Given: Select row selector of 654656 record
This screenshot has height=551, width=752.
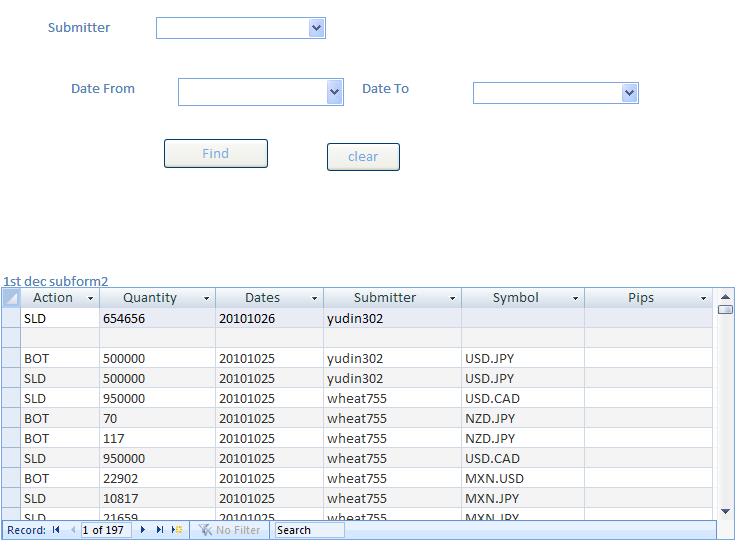Looking at the screenshot, I should (11, 318).
